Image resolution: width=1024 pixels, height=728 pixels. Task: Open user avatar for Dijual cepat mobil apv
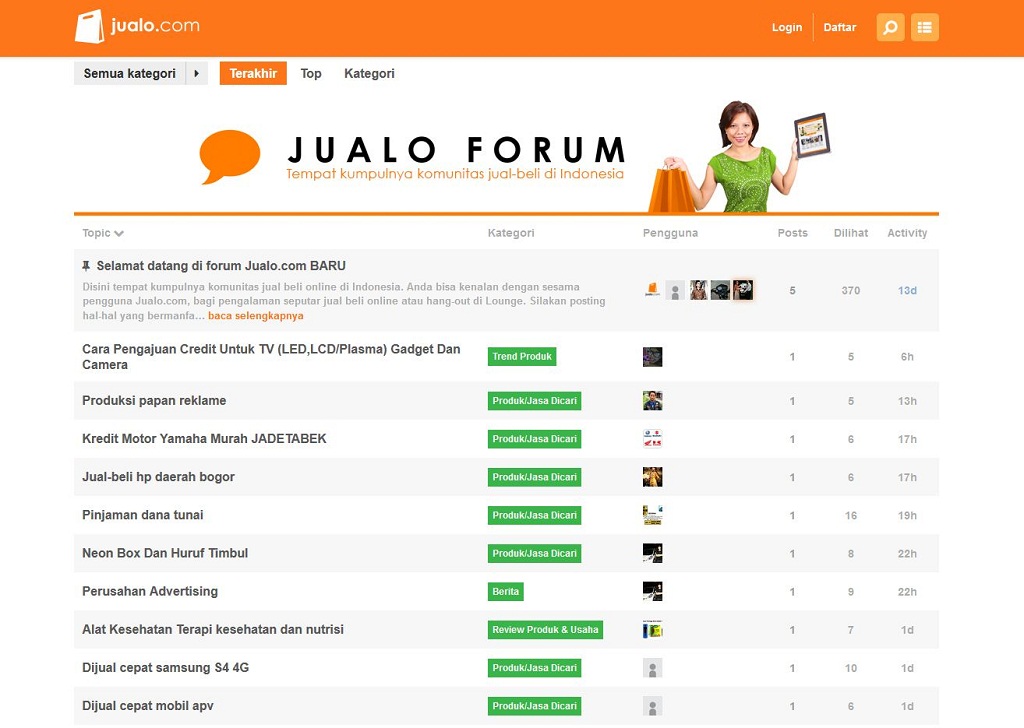(x=652, y=706)
